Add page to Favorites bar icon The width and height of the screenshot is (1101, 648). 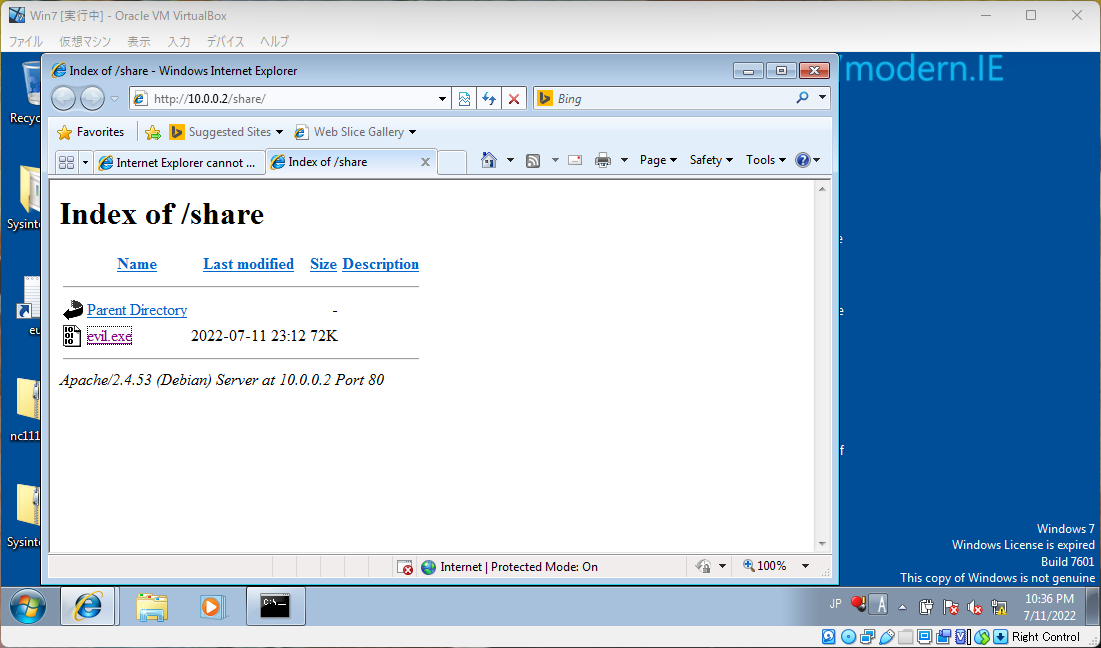coord(153,132)
